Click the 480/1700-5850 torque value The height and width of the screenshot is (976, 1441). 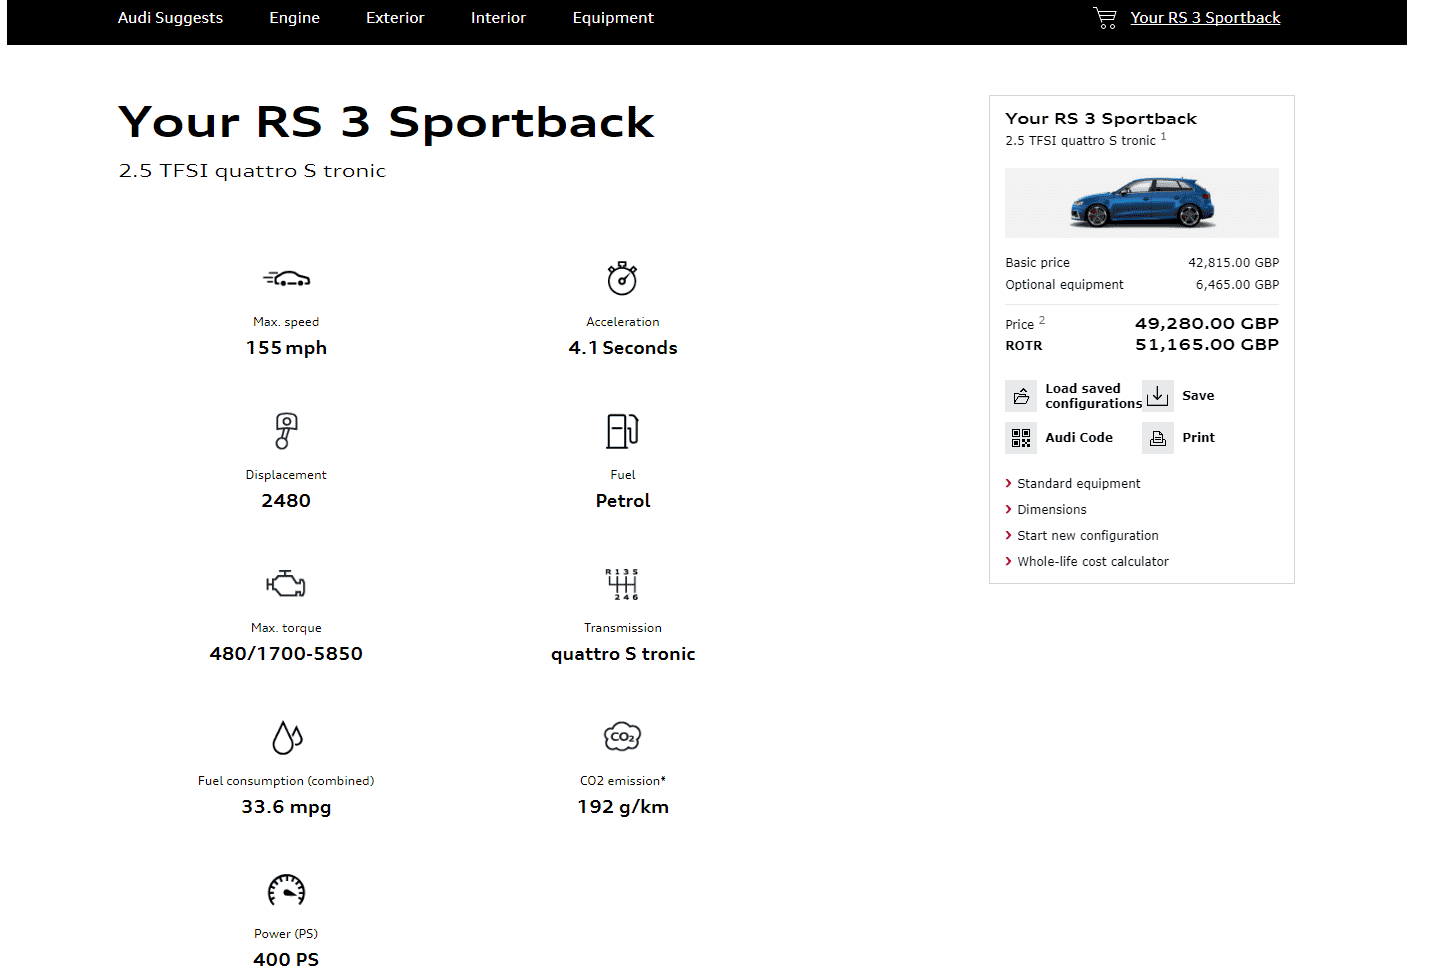(286, 654)
